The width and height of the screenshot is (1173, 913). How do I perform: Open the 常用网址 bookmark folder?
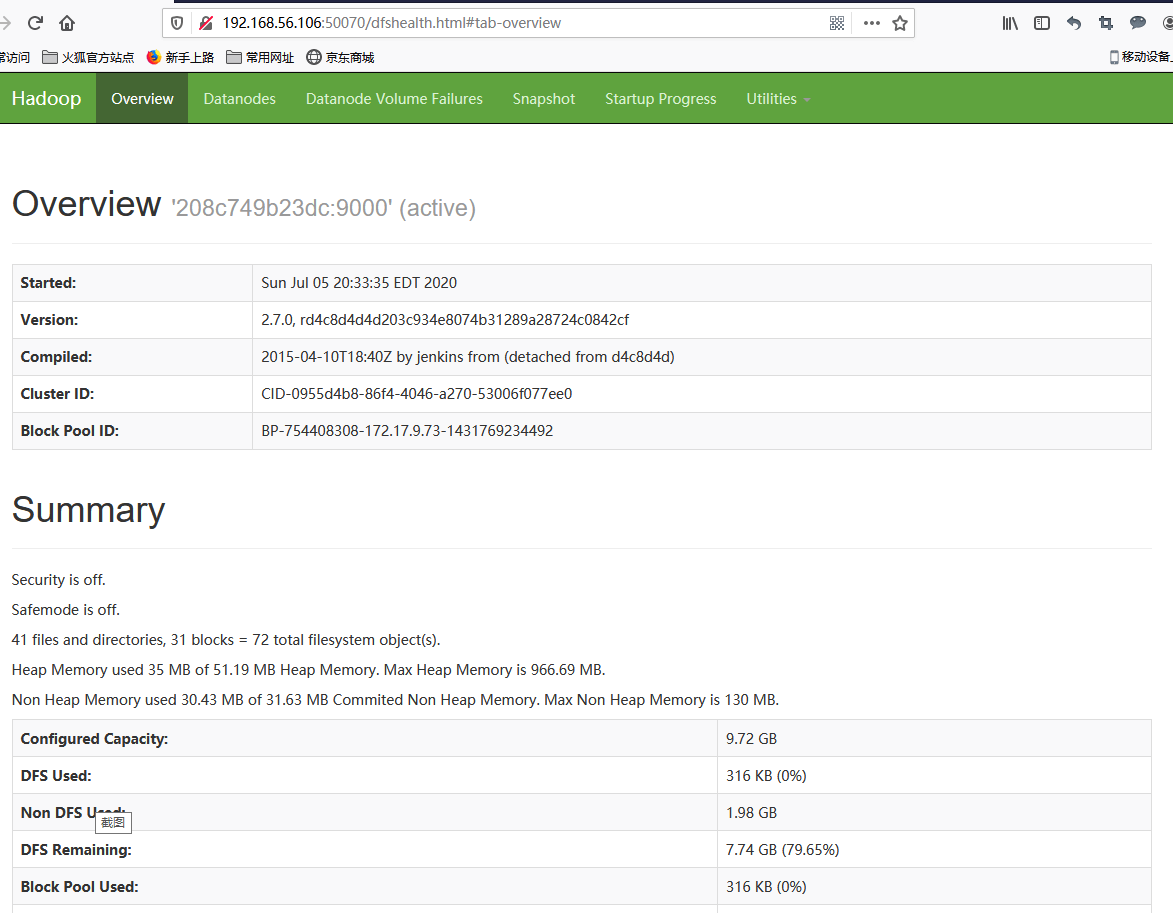click(x=260, y=57)
